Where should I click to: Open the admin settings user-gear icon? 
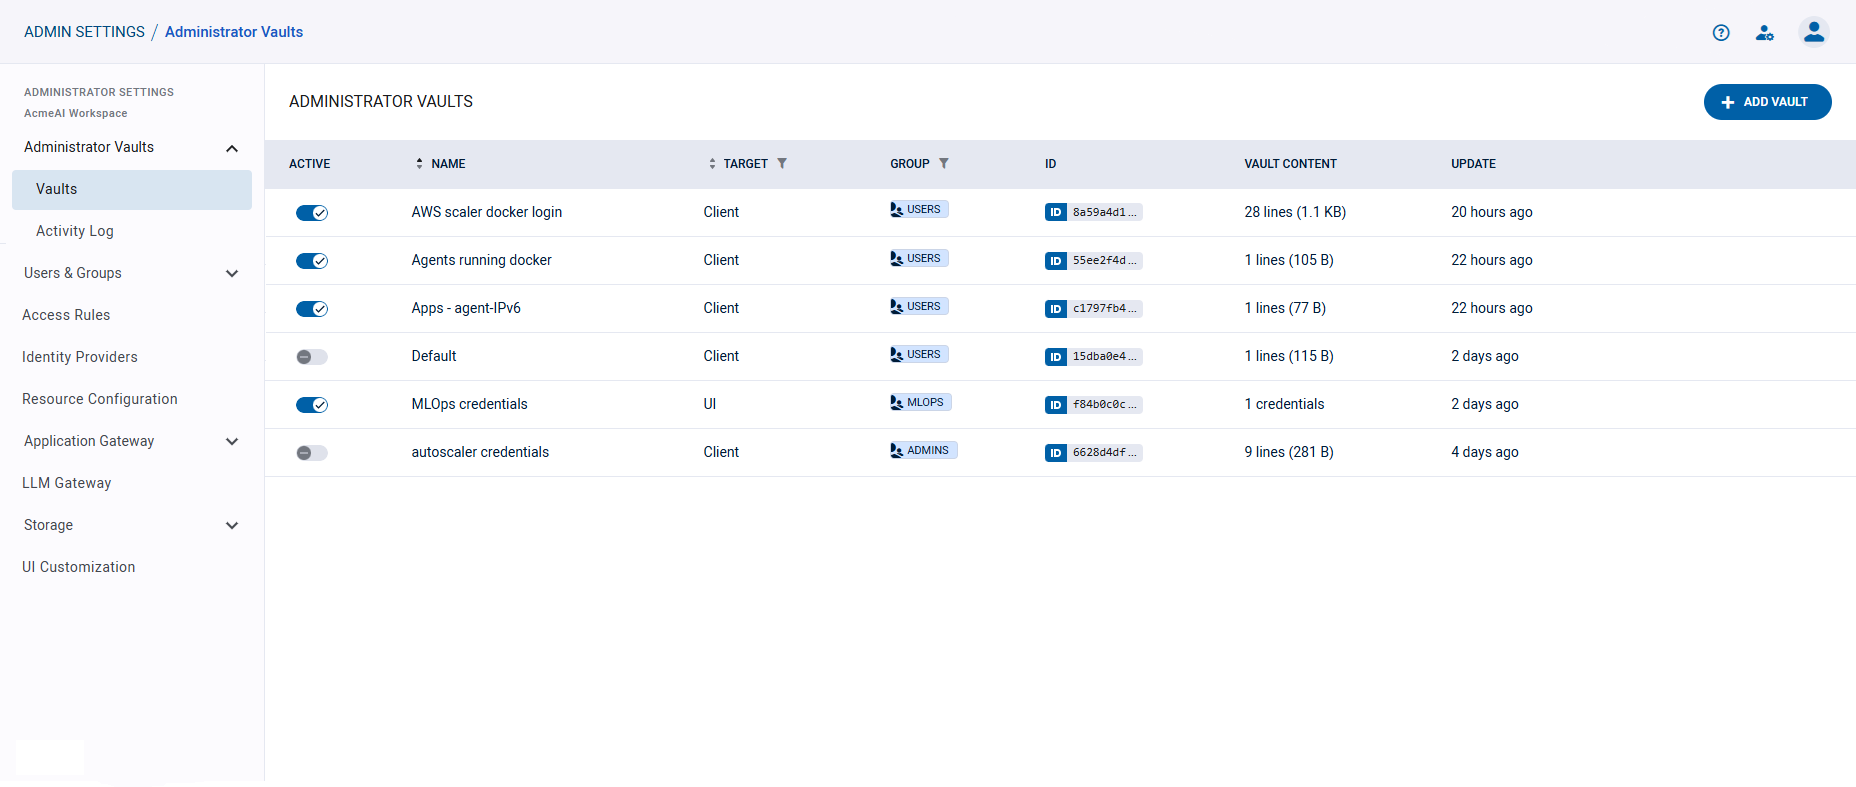click(x=1765, y=33)
